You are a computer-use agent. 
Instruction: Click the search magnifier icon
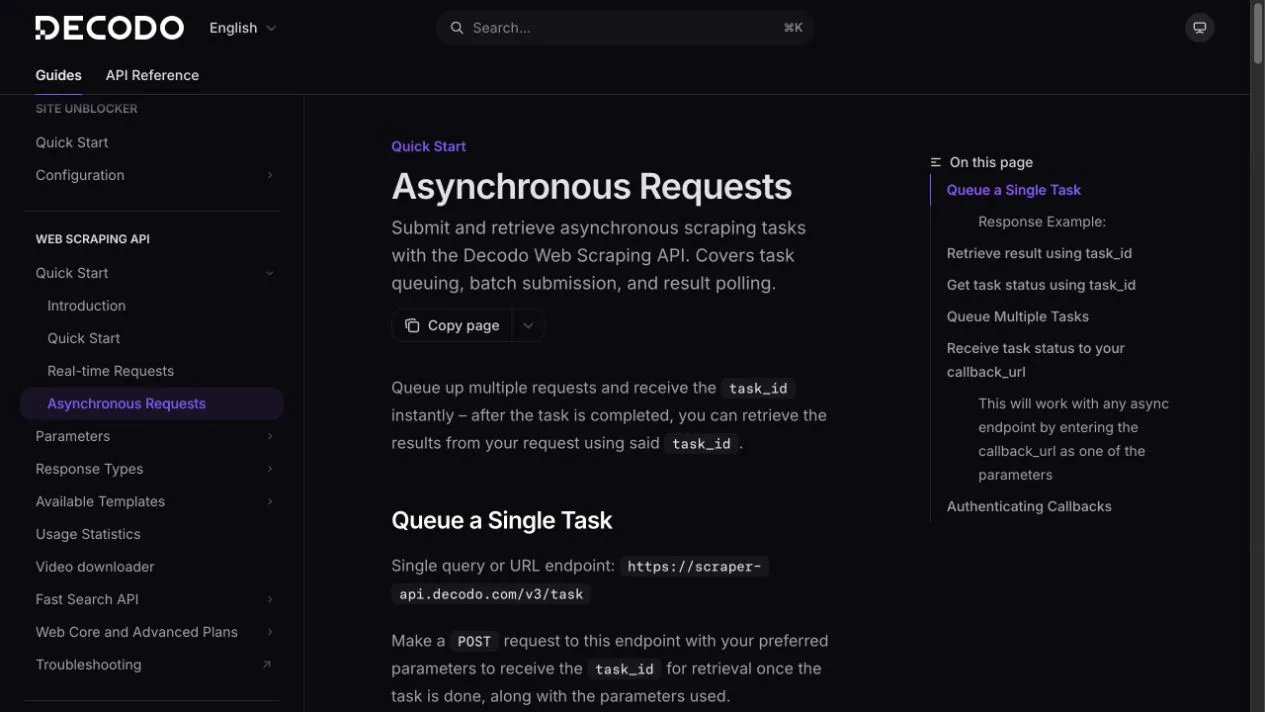pos(457,28)
